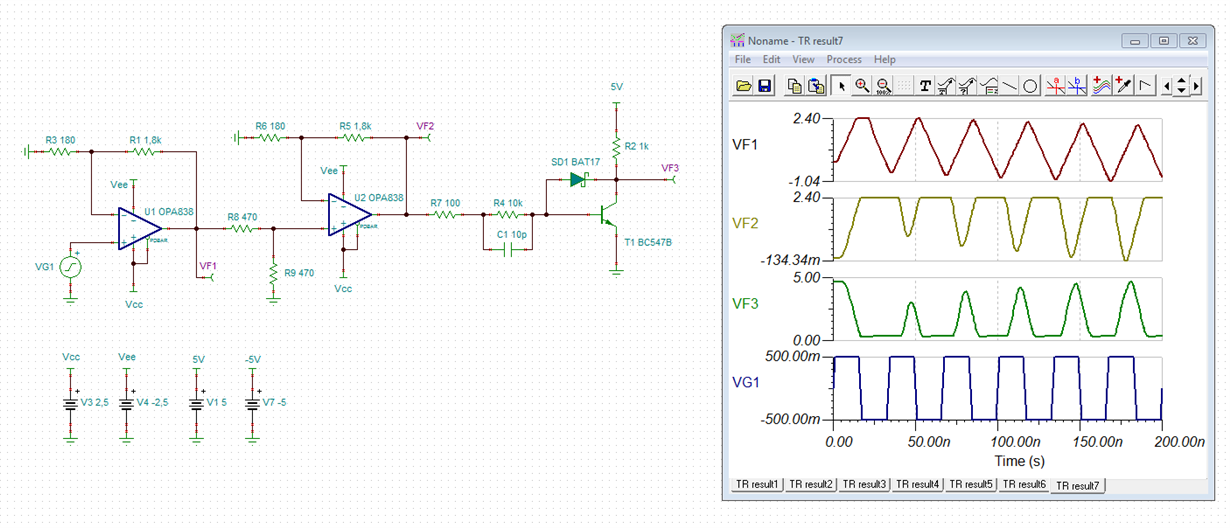1230x528 pixels.
Task: Open the Edit menu
Action: 771,60
